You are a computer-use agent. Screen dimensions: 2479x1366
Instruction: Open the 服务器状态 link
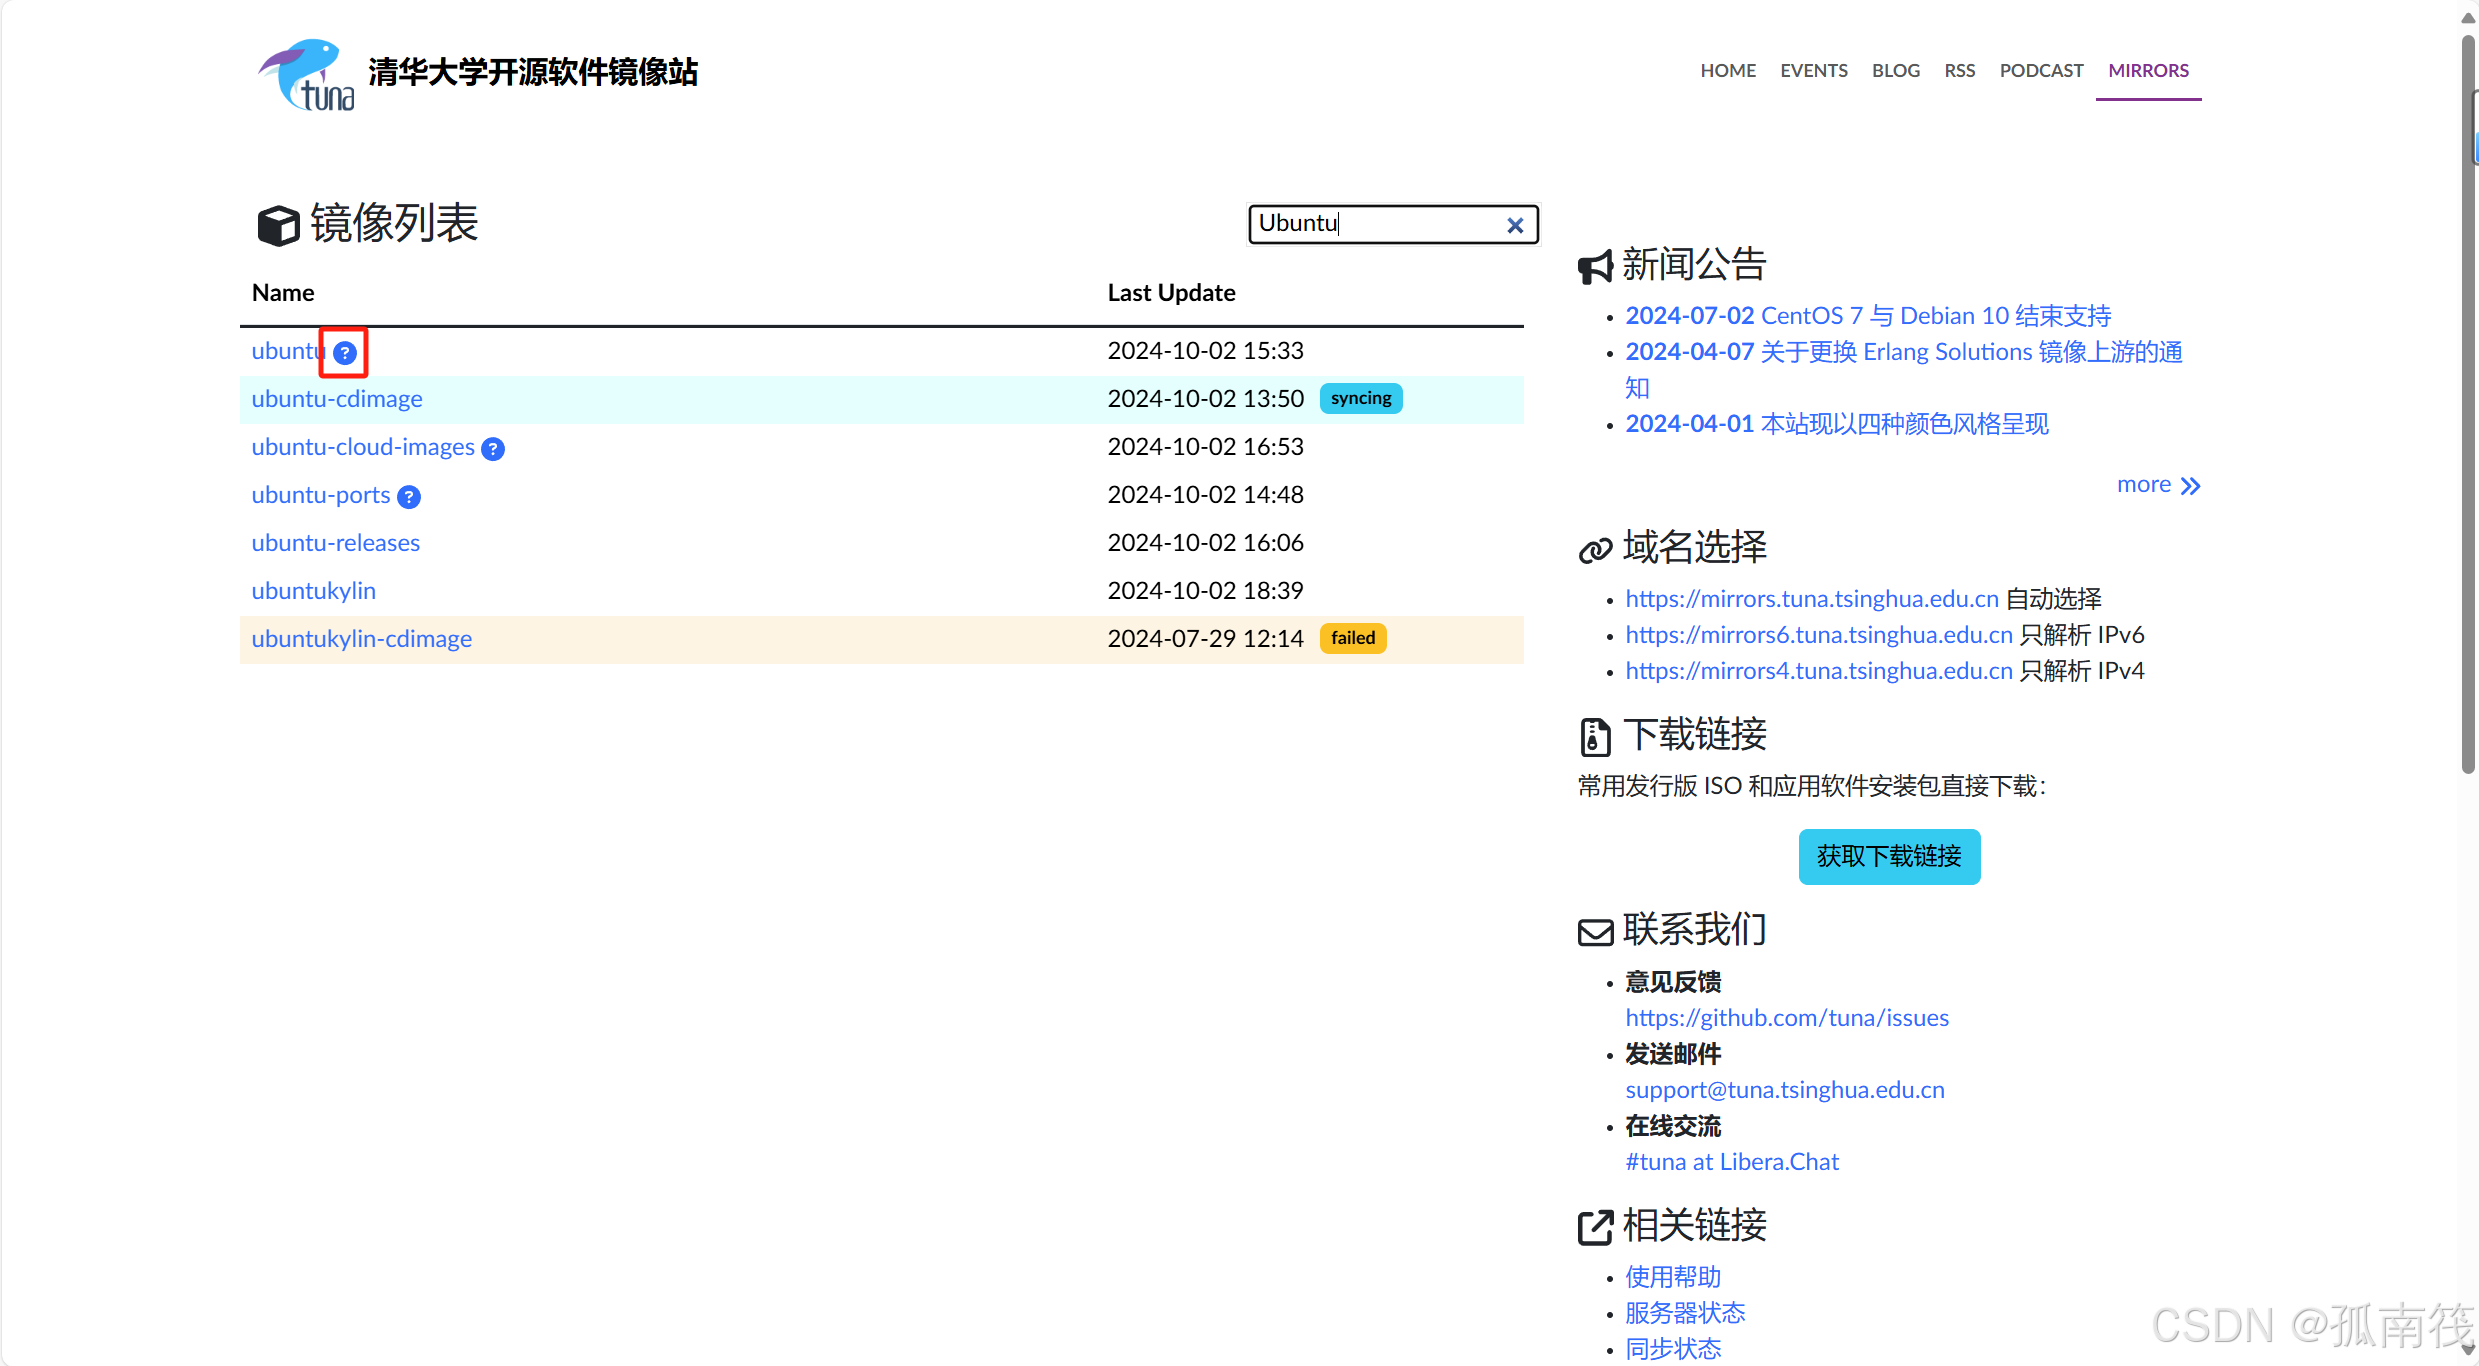1685,1313
